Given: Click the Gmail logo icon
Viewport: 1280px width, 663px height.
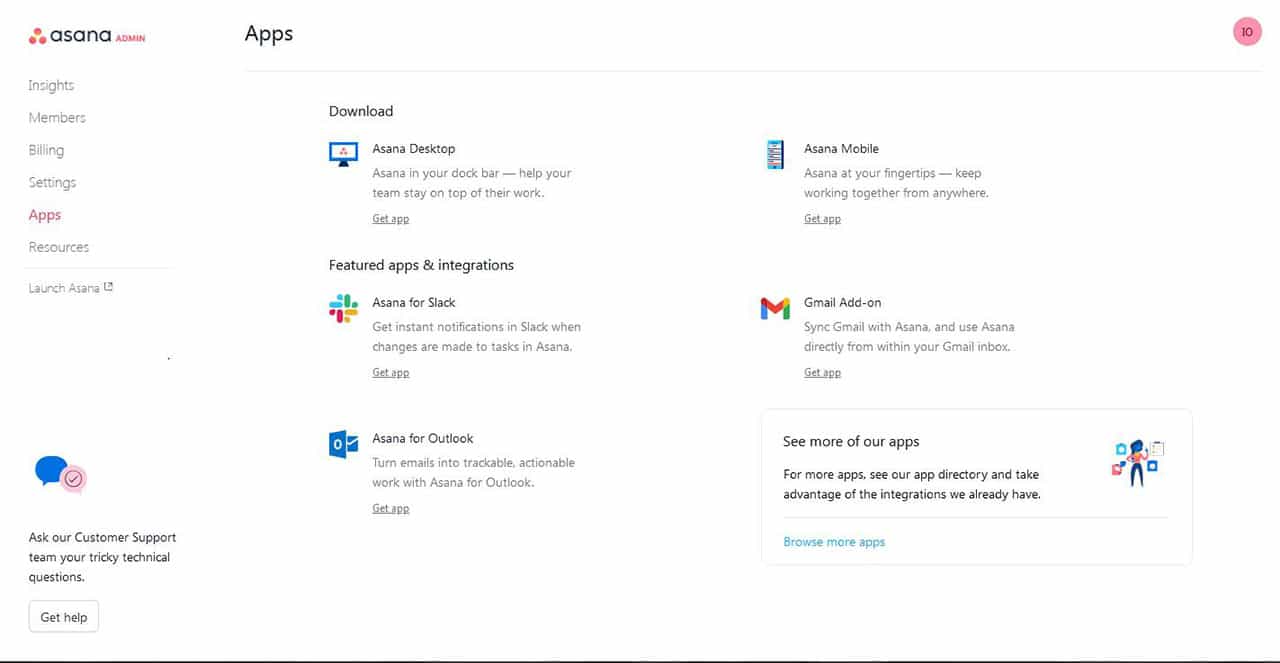Looking at the screenshot, I should click(775, 309).
